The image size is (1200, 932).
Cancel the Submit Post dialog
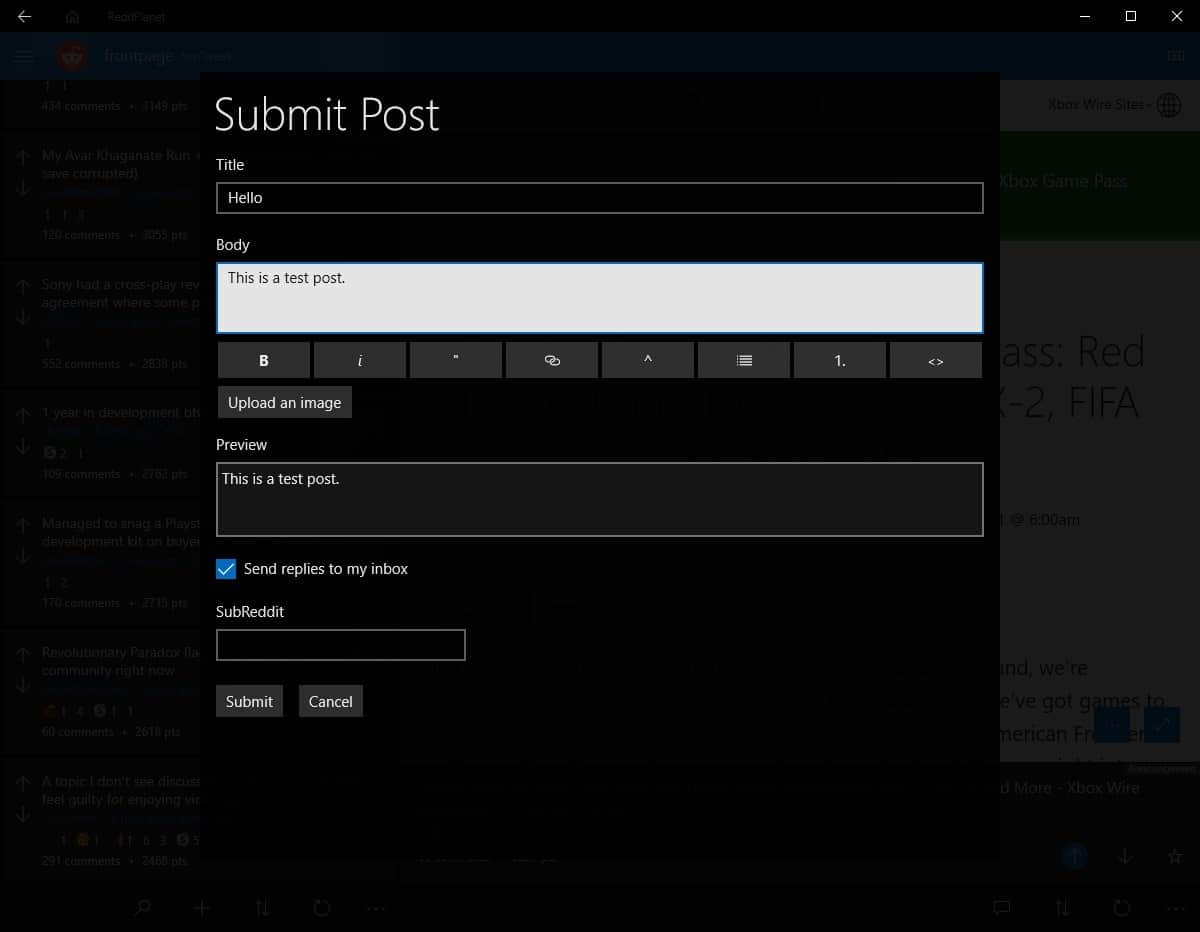click(330, 701)
